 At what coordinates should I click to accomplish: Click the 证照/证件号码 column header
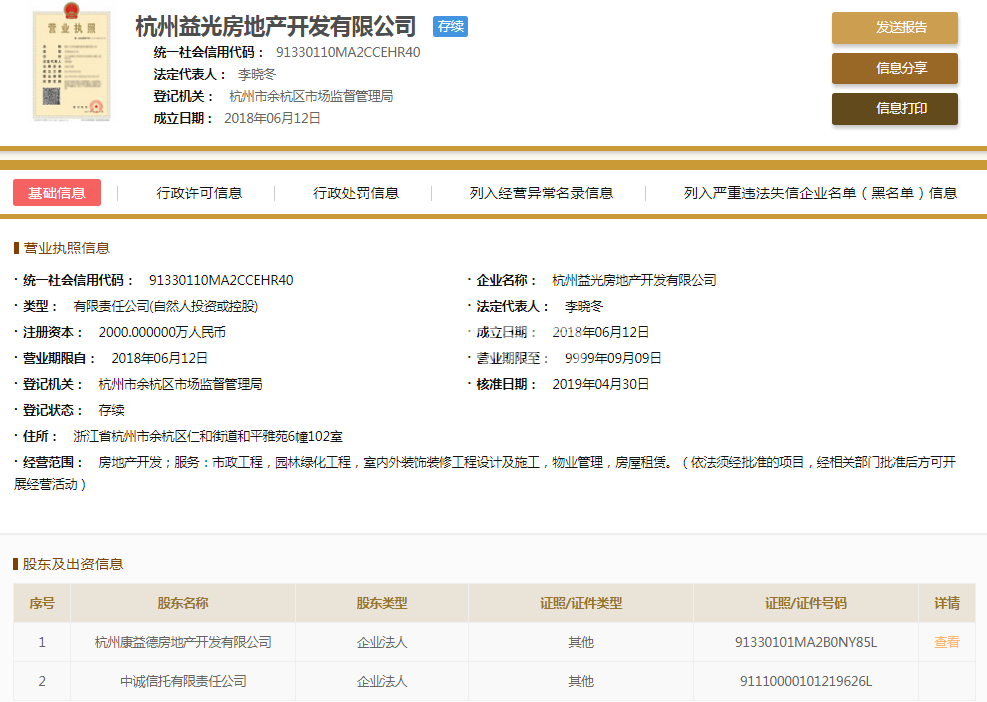point(806,603)
